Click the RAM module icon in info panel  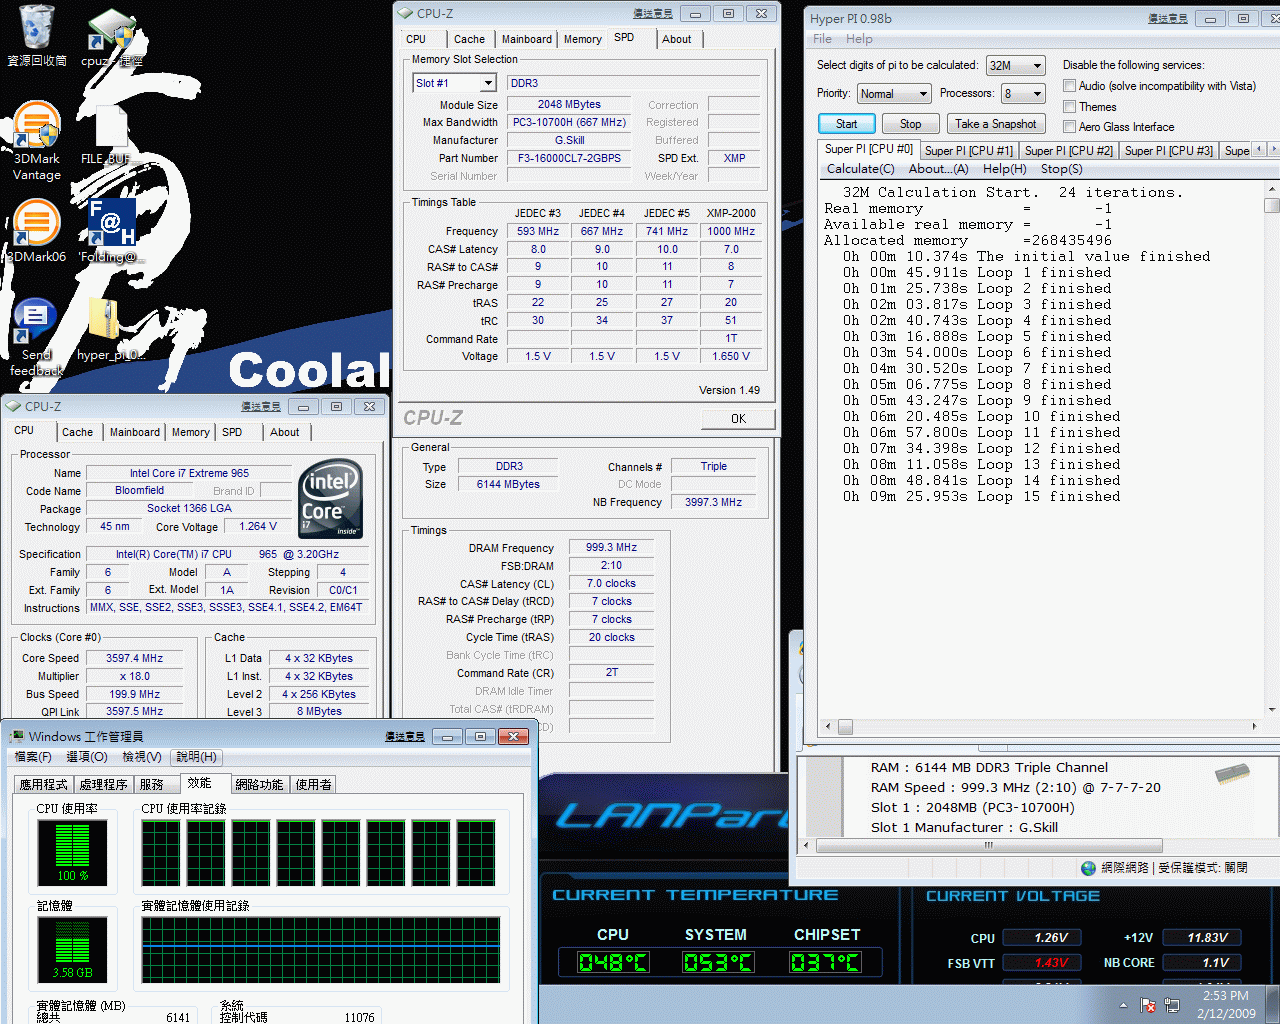[x=1232, y=773]
